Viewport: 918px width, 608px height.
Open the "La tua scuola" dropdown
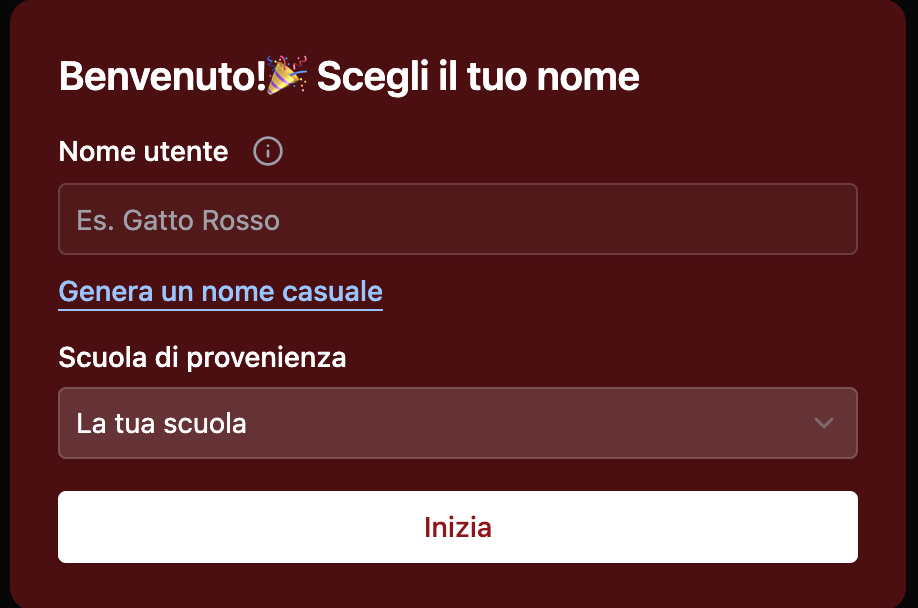click(457, 423)
